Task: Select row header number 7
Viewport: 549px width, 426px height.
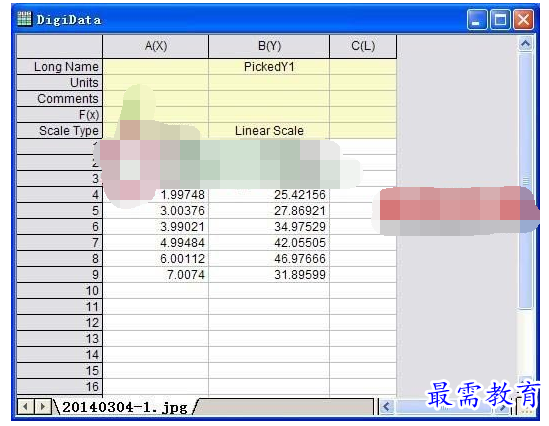Action: pyautogui.click(x=60, y=243)
